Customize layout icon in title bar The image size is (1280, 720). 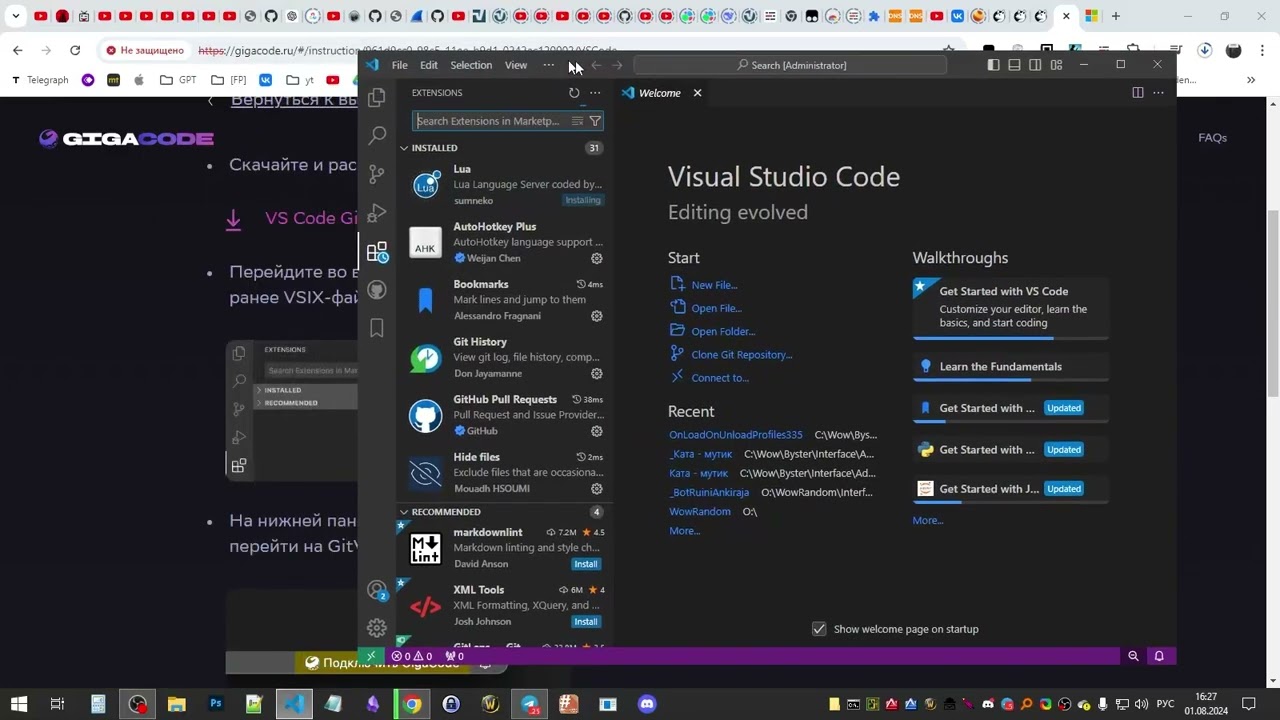click(x=1056, y=65)
